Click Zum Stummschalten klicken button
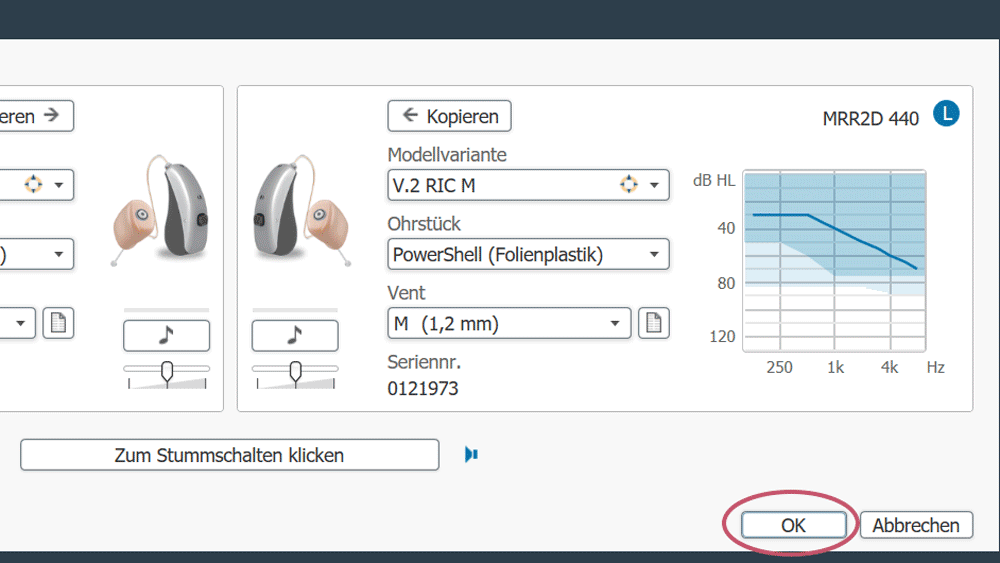This screenshot has width=1000, height=563. [229, 455]
